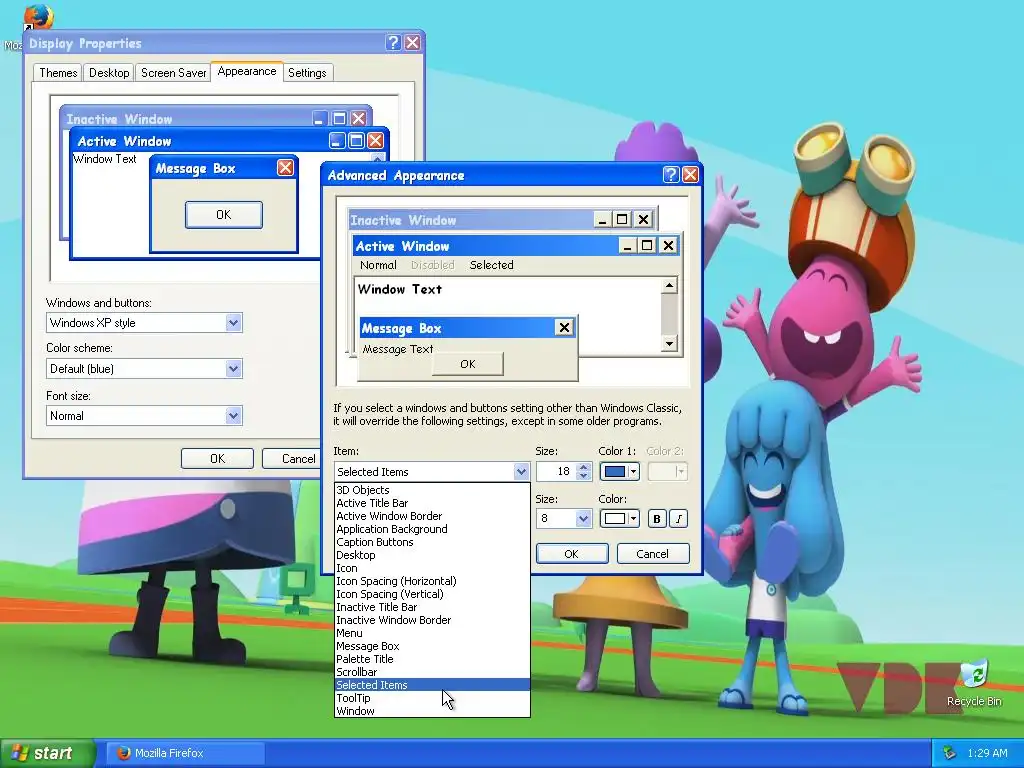The image size is (1024, 768).
Task: Click the Advanced Appearance help icon
Action: [671, 174]
